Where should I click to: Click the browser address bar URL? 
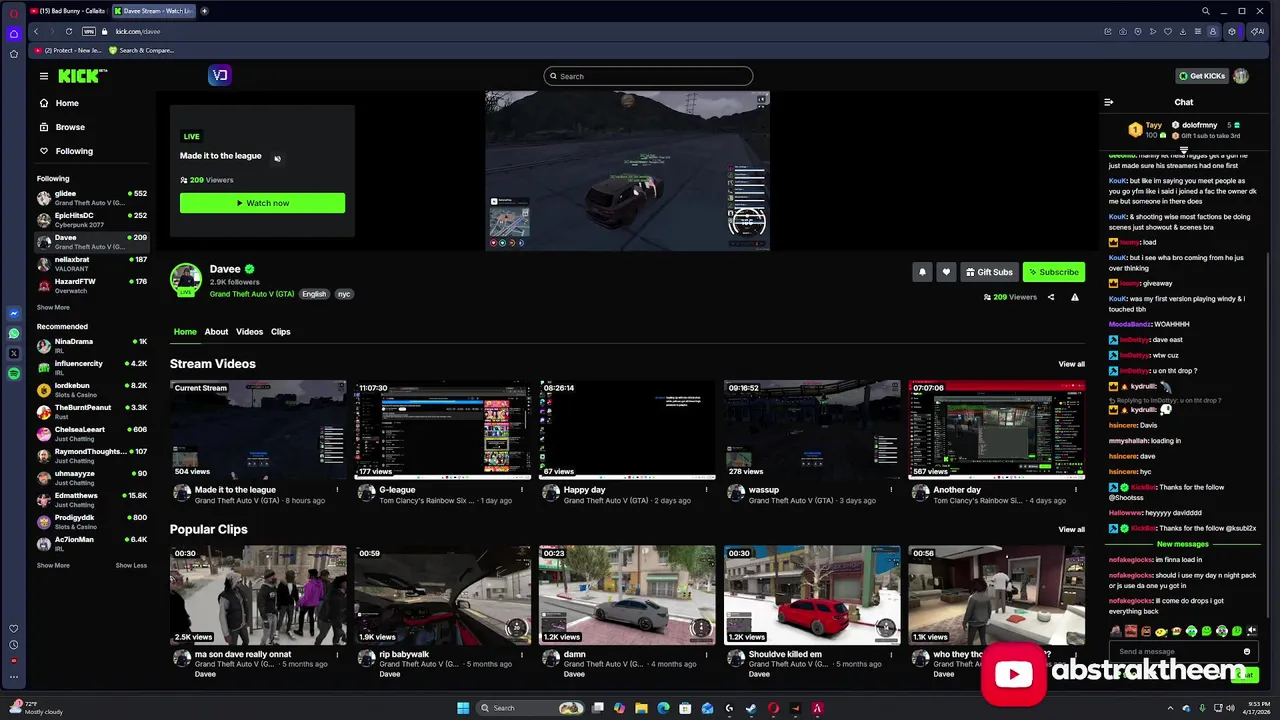138,31
